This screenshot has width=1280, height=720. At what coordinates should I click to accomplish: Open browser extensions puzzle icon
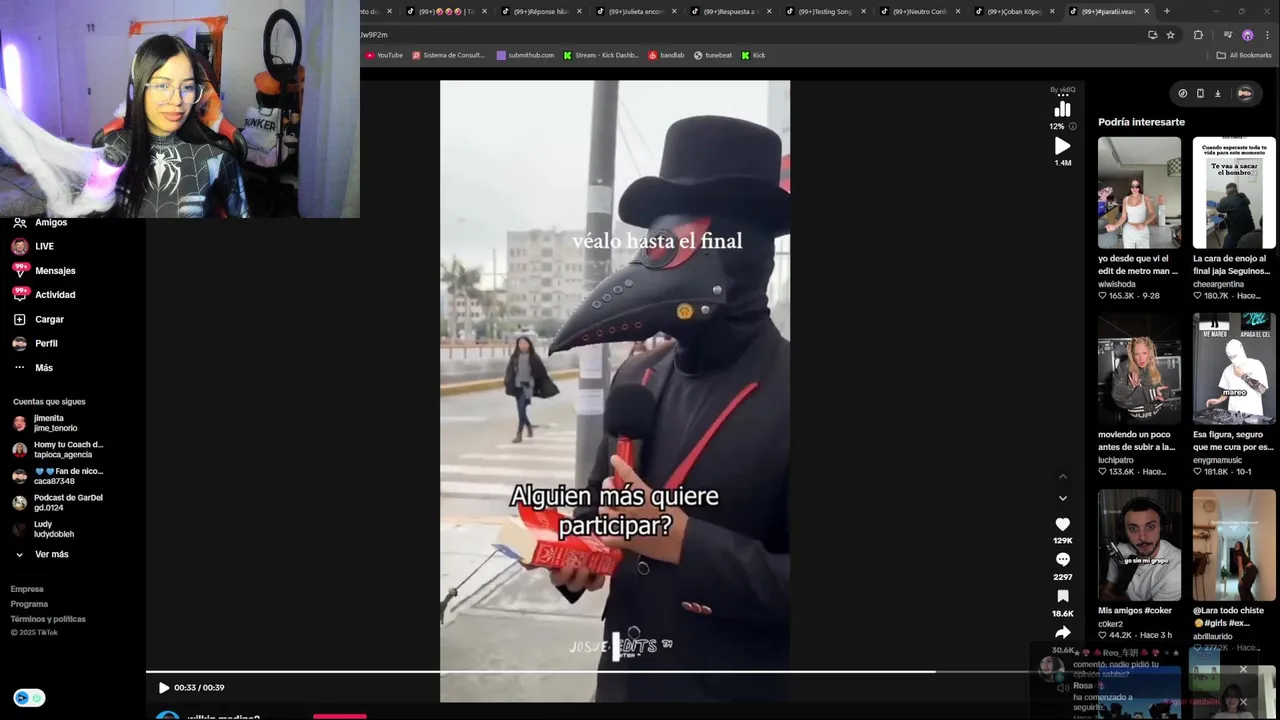1198,35
